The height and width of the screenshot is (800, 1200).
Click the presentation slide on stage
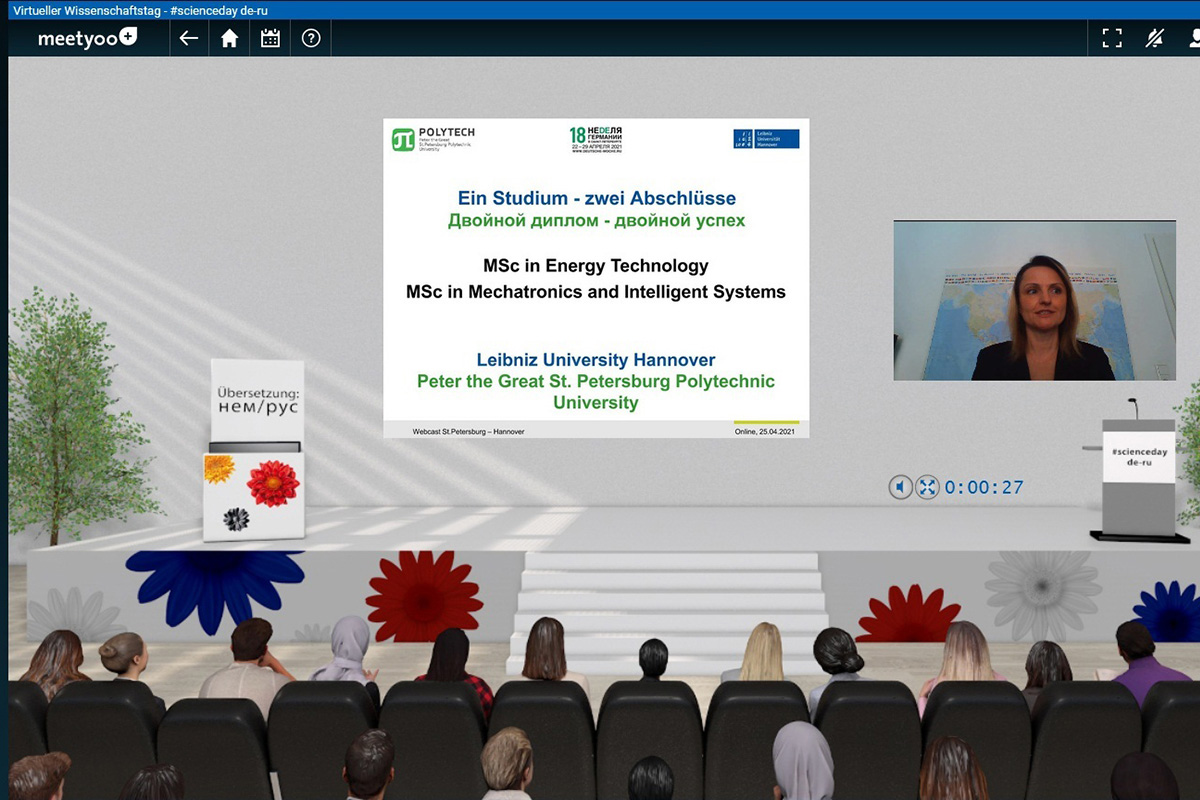(596, 278)
